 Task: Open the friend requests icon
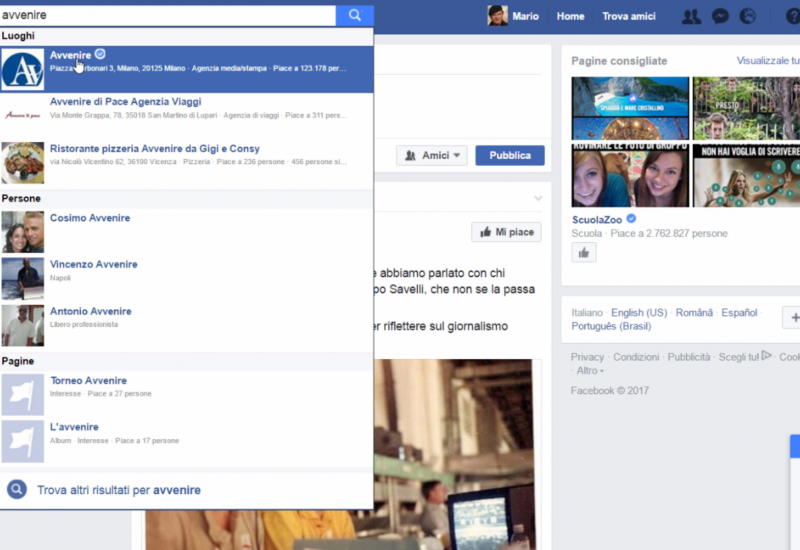tap(691, 16)
